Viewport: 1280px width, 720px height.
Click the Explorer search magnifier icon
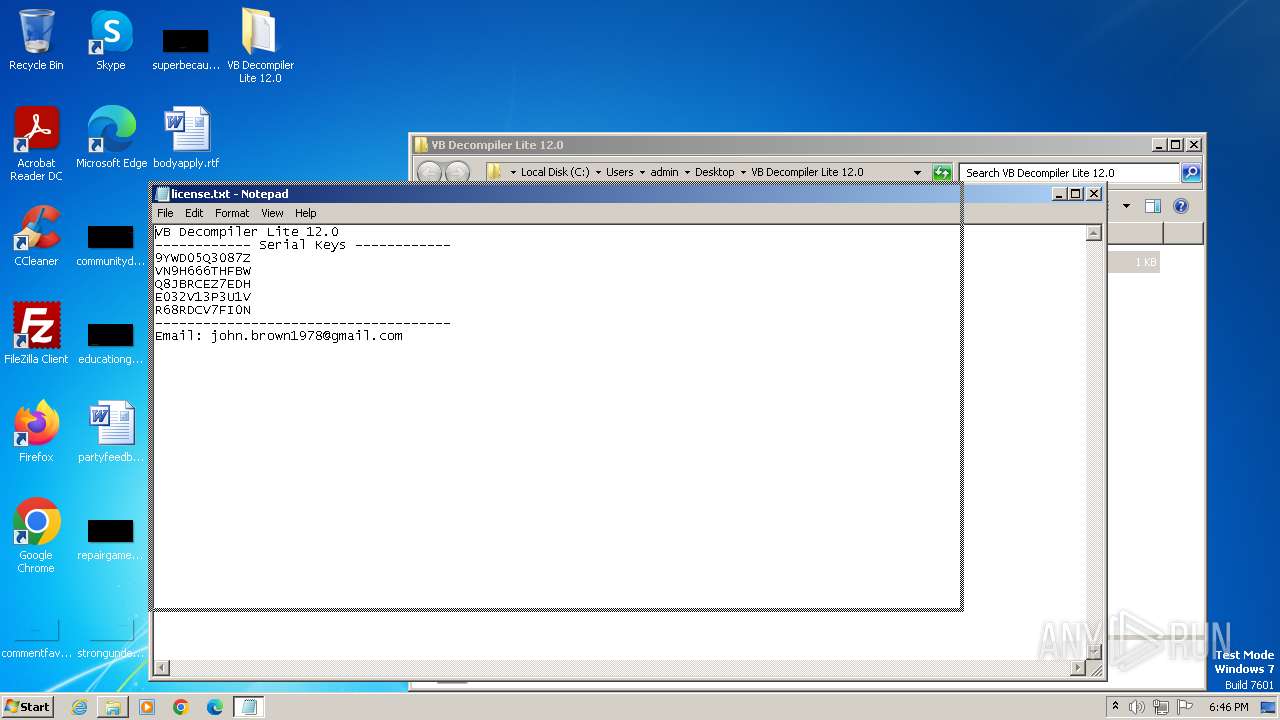pyautogui.click(x=1190, y=172)
